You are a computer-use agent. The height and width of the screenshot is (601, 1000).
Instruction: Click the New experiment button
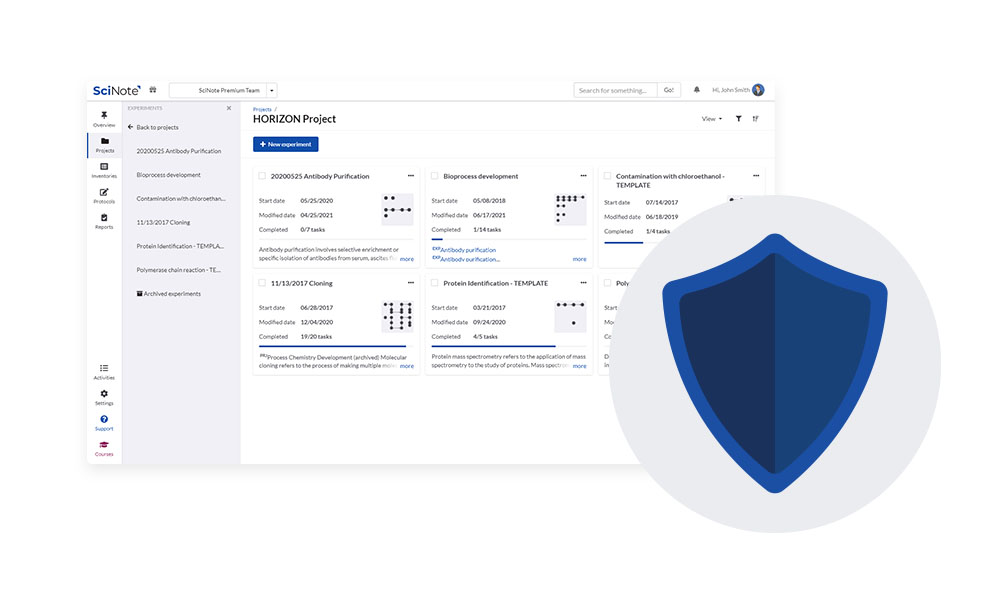point(285,144)
